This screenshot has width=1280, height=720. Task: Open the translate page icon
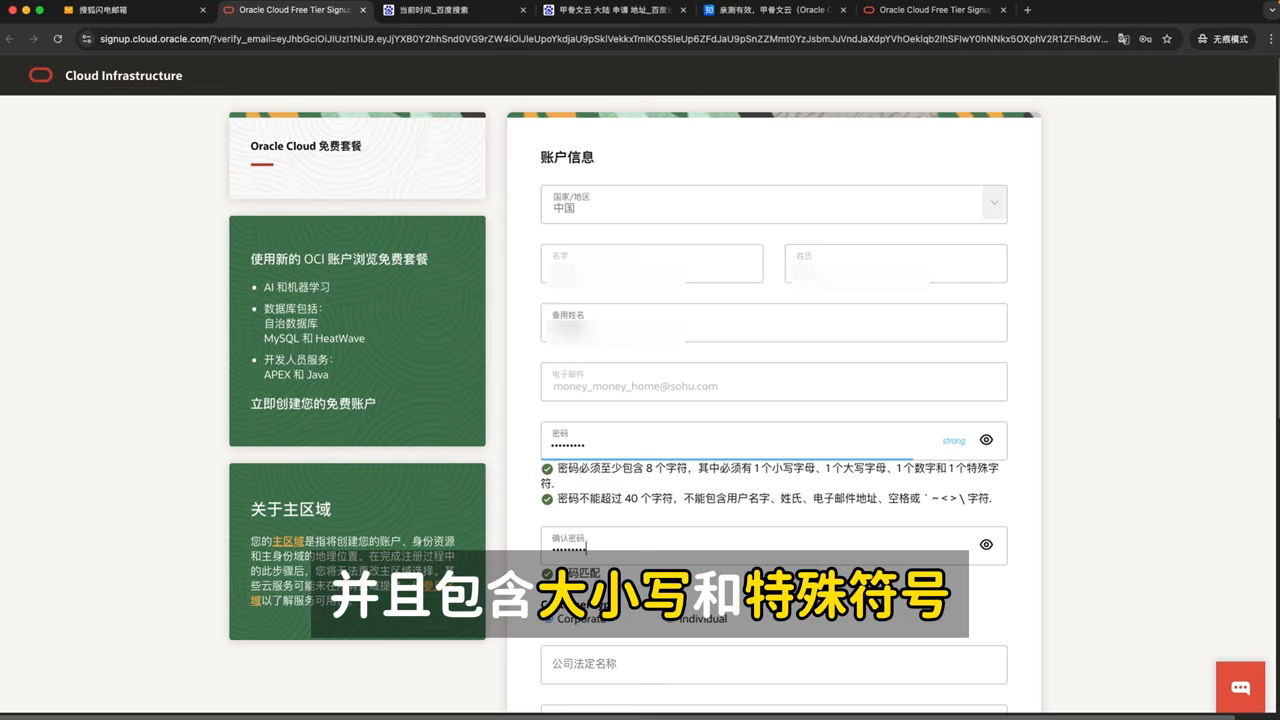point(1124,39)
